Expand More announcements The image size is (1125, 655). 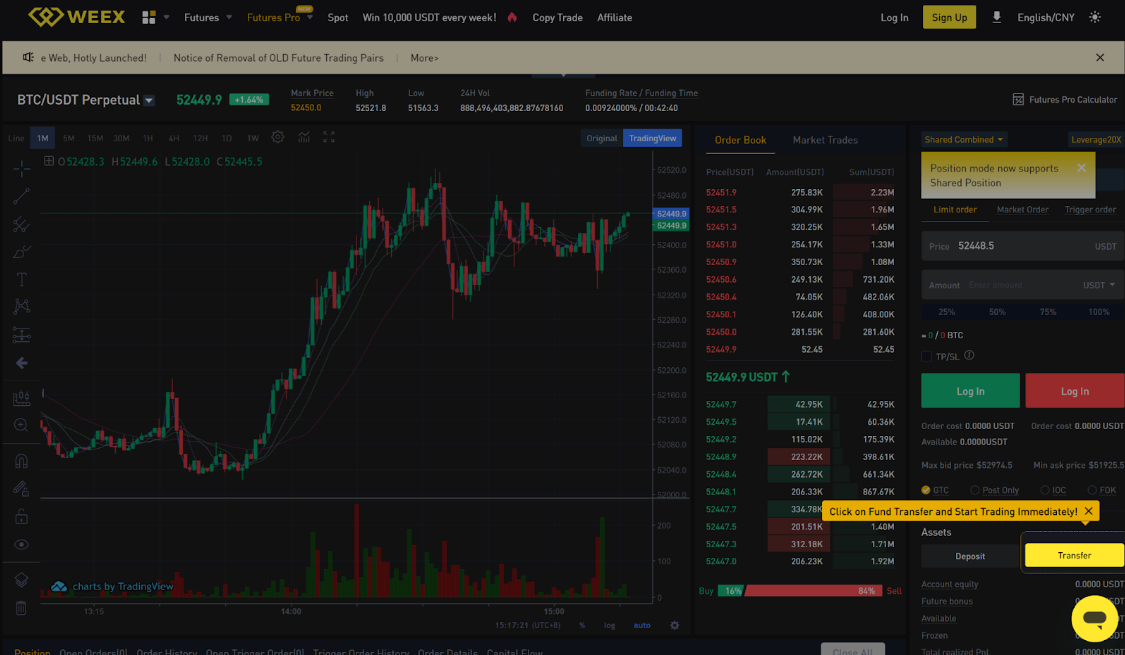[424, 57]
